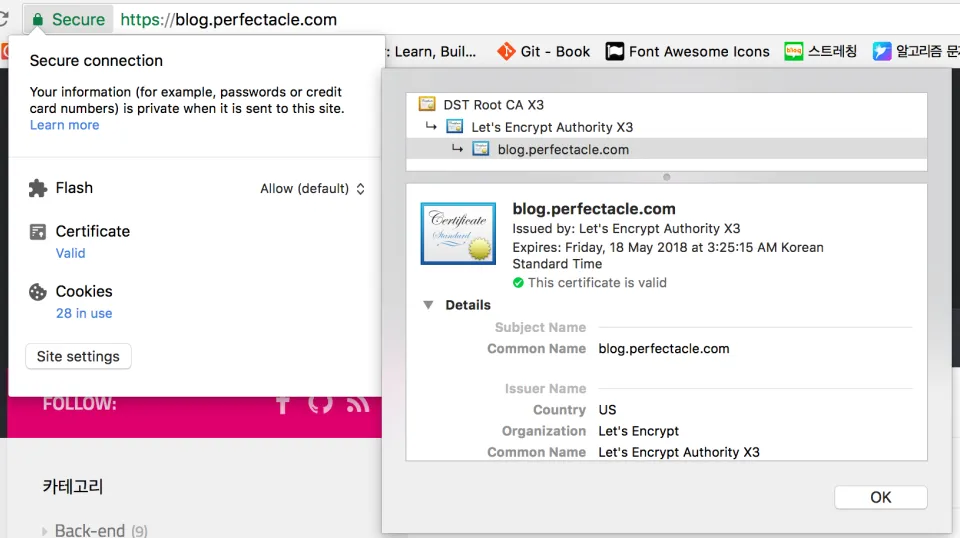Click the 카테고리 heading
Image resolution: width=960 pixels, height=538 pixels.
coord(73,487)
